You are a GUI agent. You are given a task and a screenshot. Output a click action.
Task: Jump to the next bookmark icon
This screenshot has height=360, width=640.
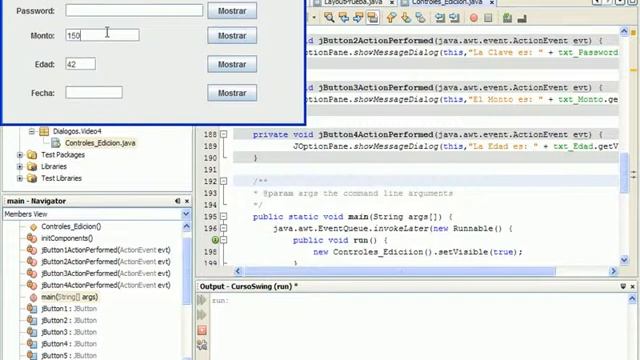(406, 18)
